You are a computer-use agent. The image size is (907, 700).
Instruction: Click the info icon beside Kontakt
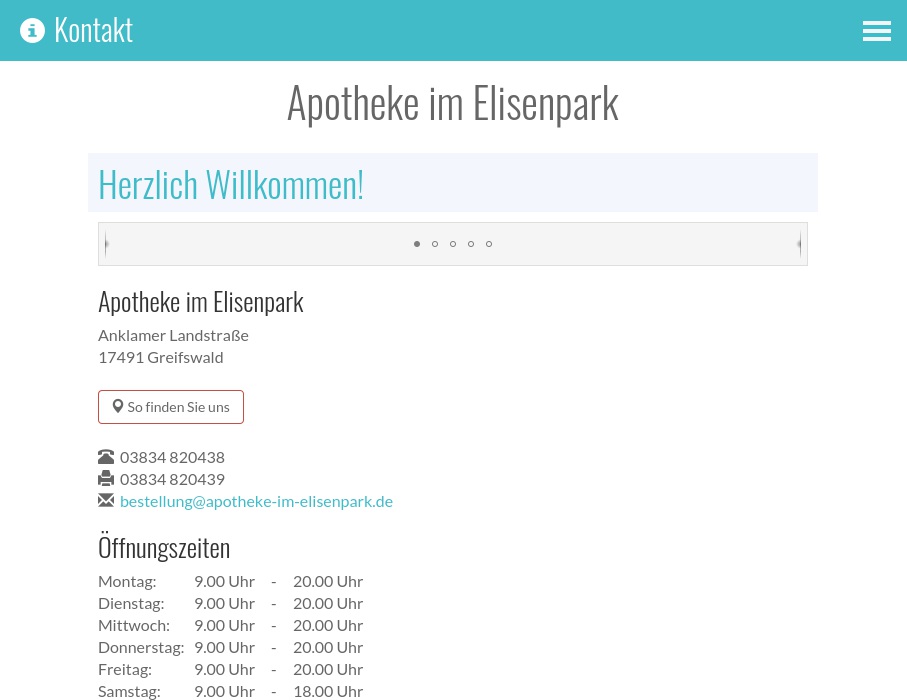33,30
